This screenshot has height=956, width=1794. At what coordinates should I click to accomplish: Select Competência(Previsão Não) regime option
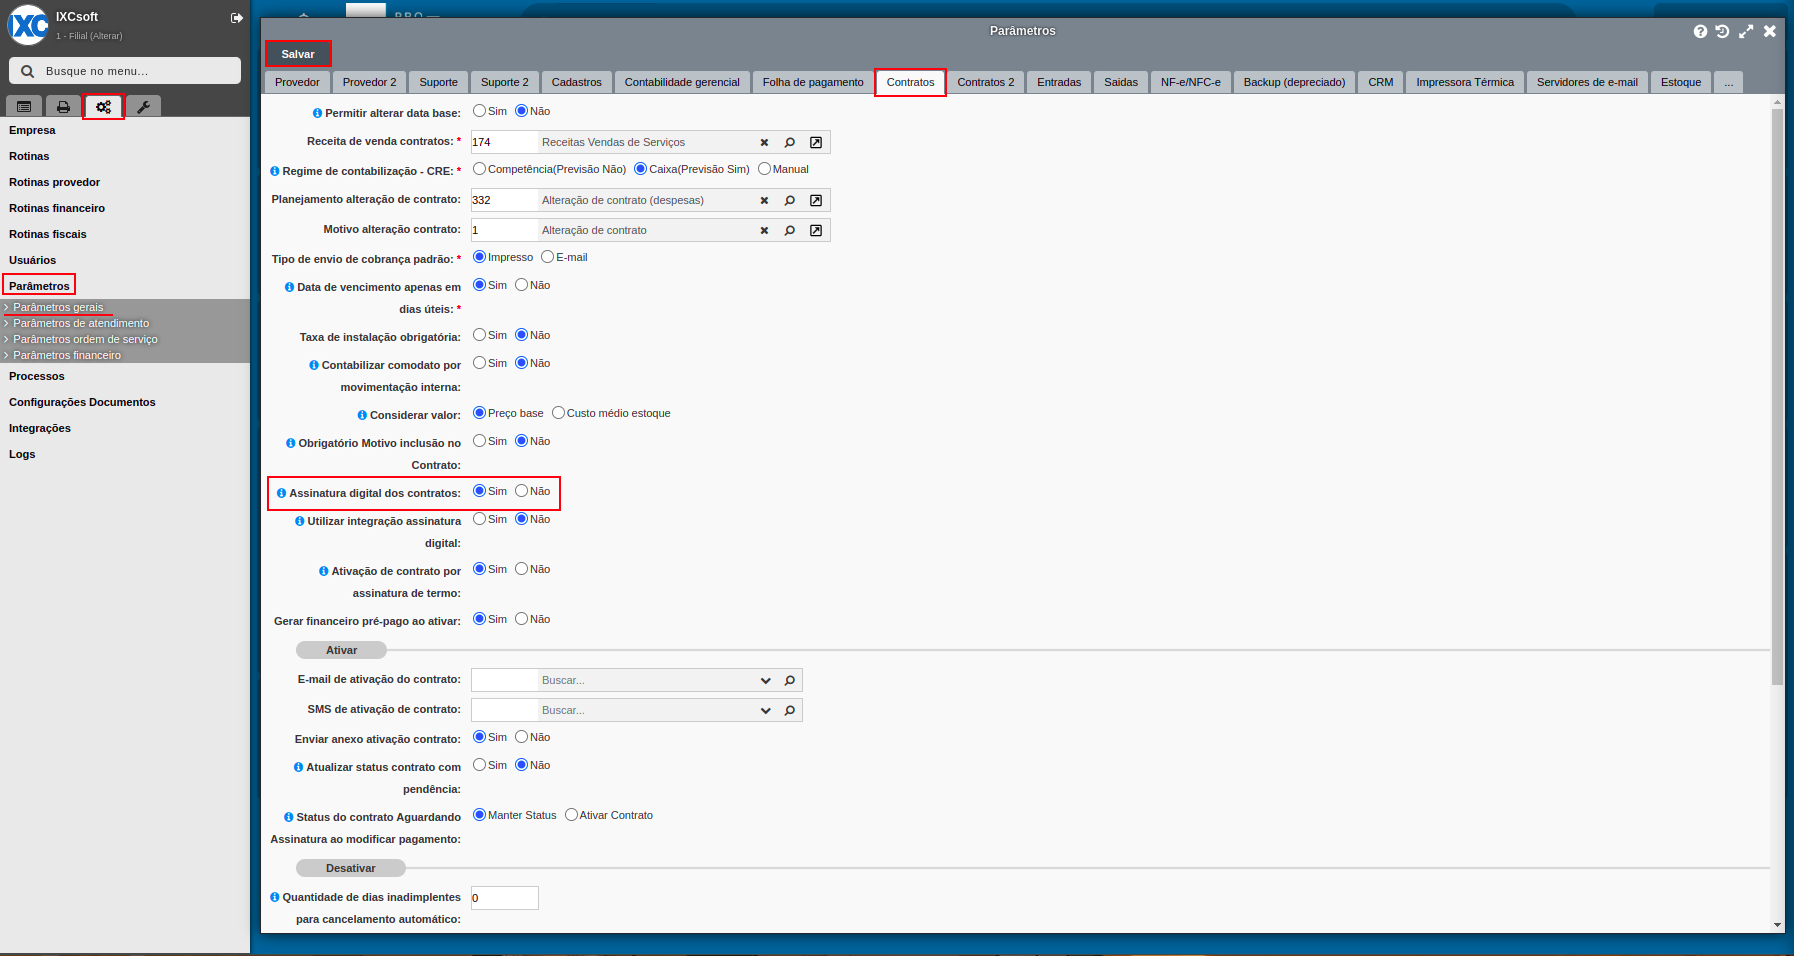coord(479,169)
